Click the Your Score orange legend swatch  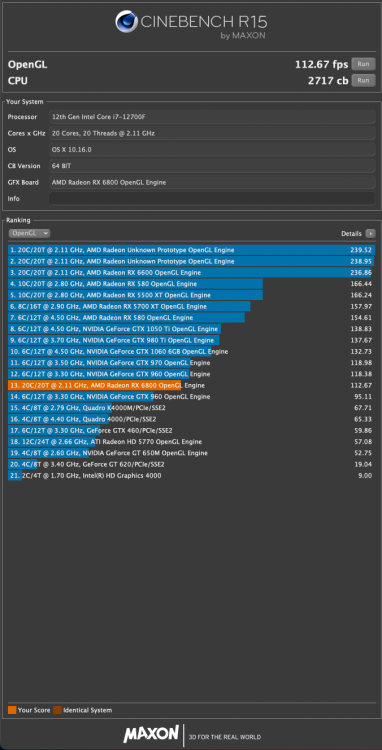click(x=12, y=710)
